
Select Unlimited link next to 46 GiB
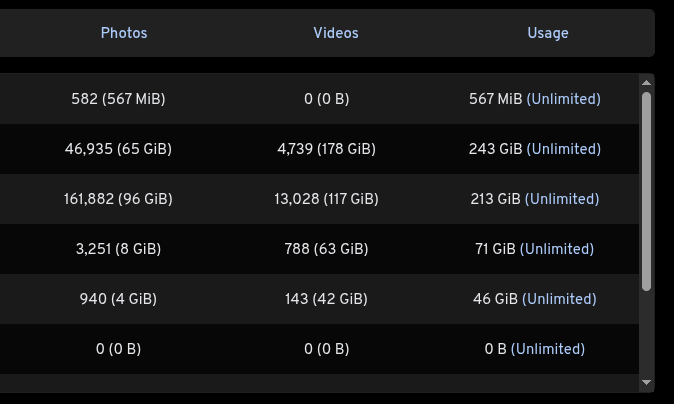point(559,299)
